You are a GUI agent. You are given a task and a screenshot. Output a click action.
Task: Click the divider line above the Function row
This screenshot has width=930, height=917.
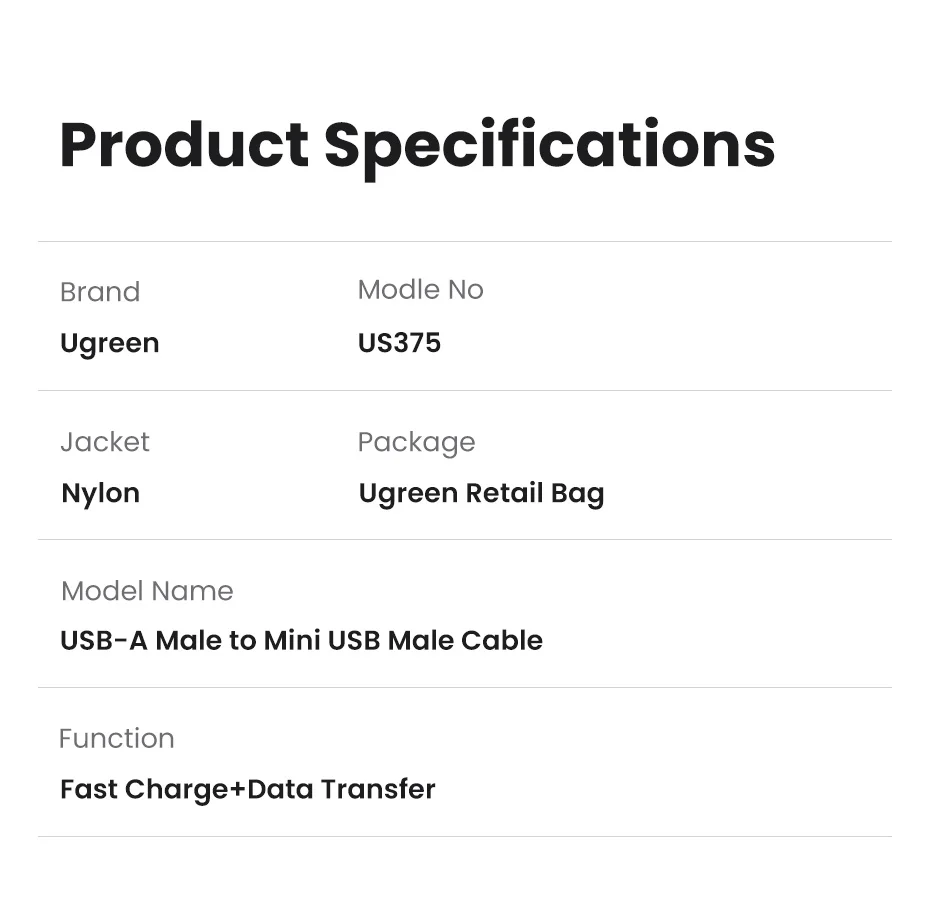[464, 687]
